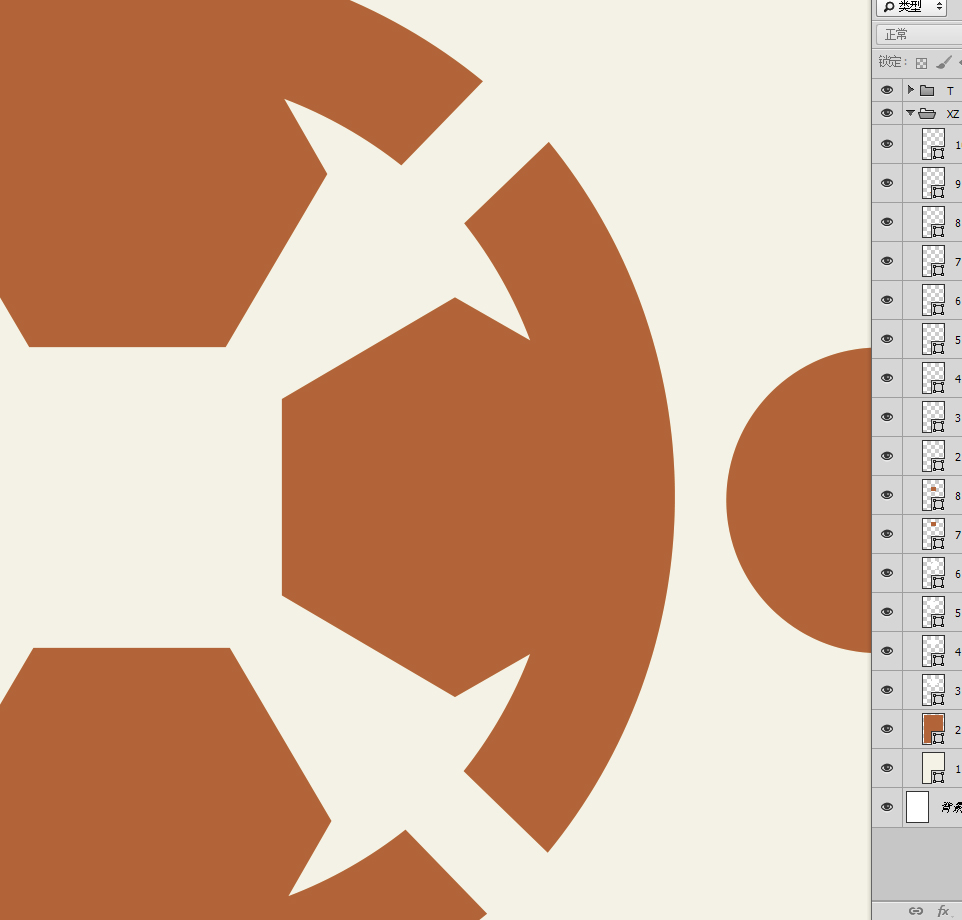Hide the 背景 background layer
The width and height of the screenshot is (962, 920).
[x=887, y=807]
